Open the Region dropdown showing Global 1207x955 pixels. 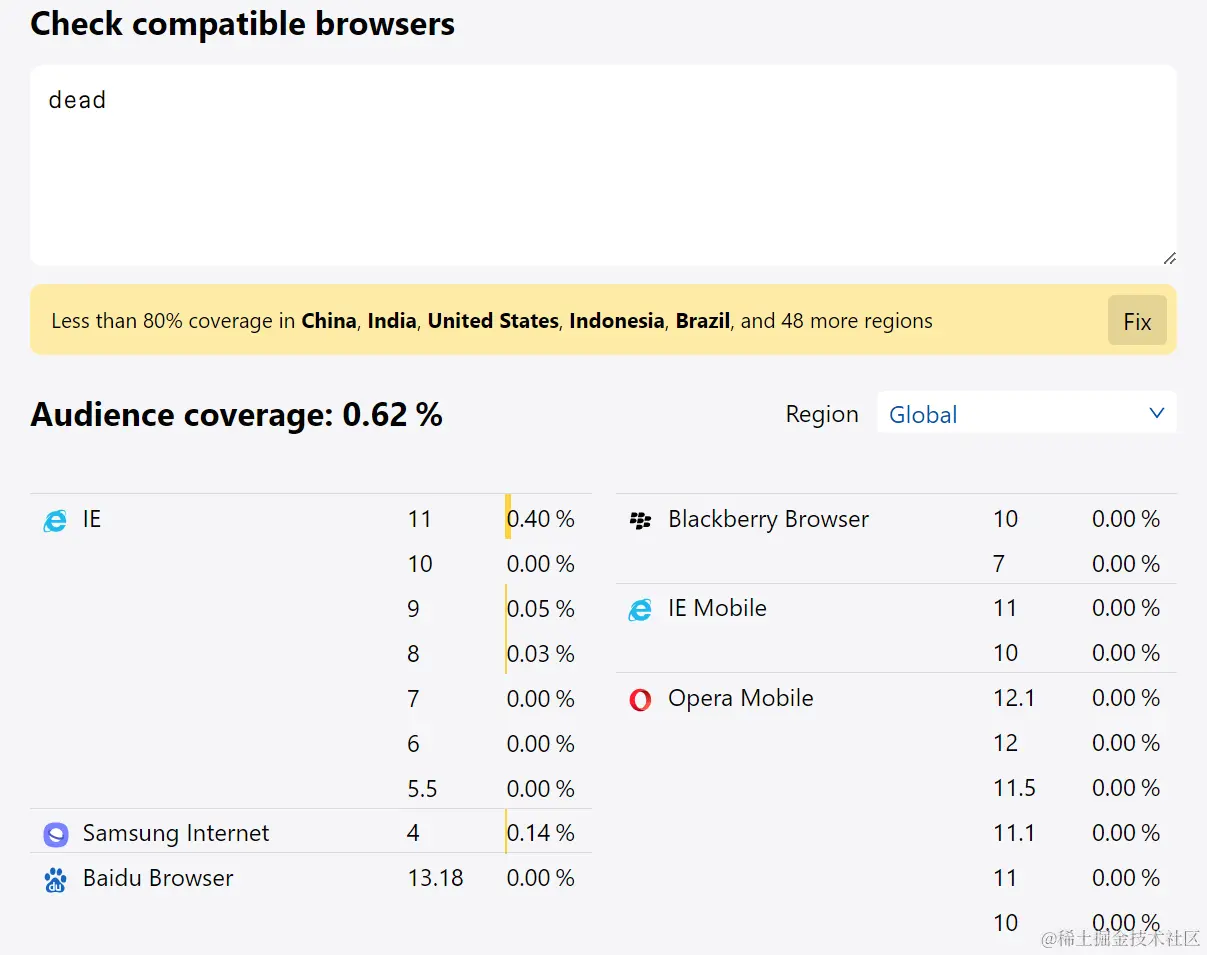[1026, 413]
